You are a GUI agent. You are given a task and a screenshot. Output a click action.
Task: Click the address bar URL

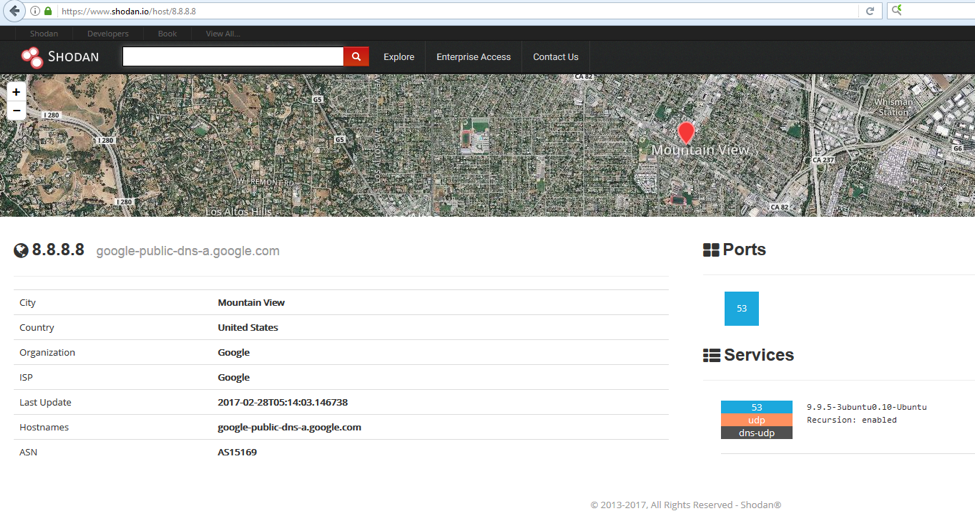(129, 11)
